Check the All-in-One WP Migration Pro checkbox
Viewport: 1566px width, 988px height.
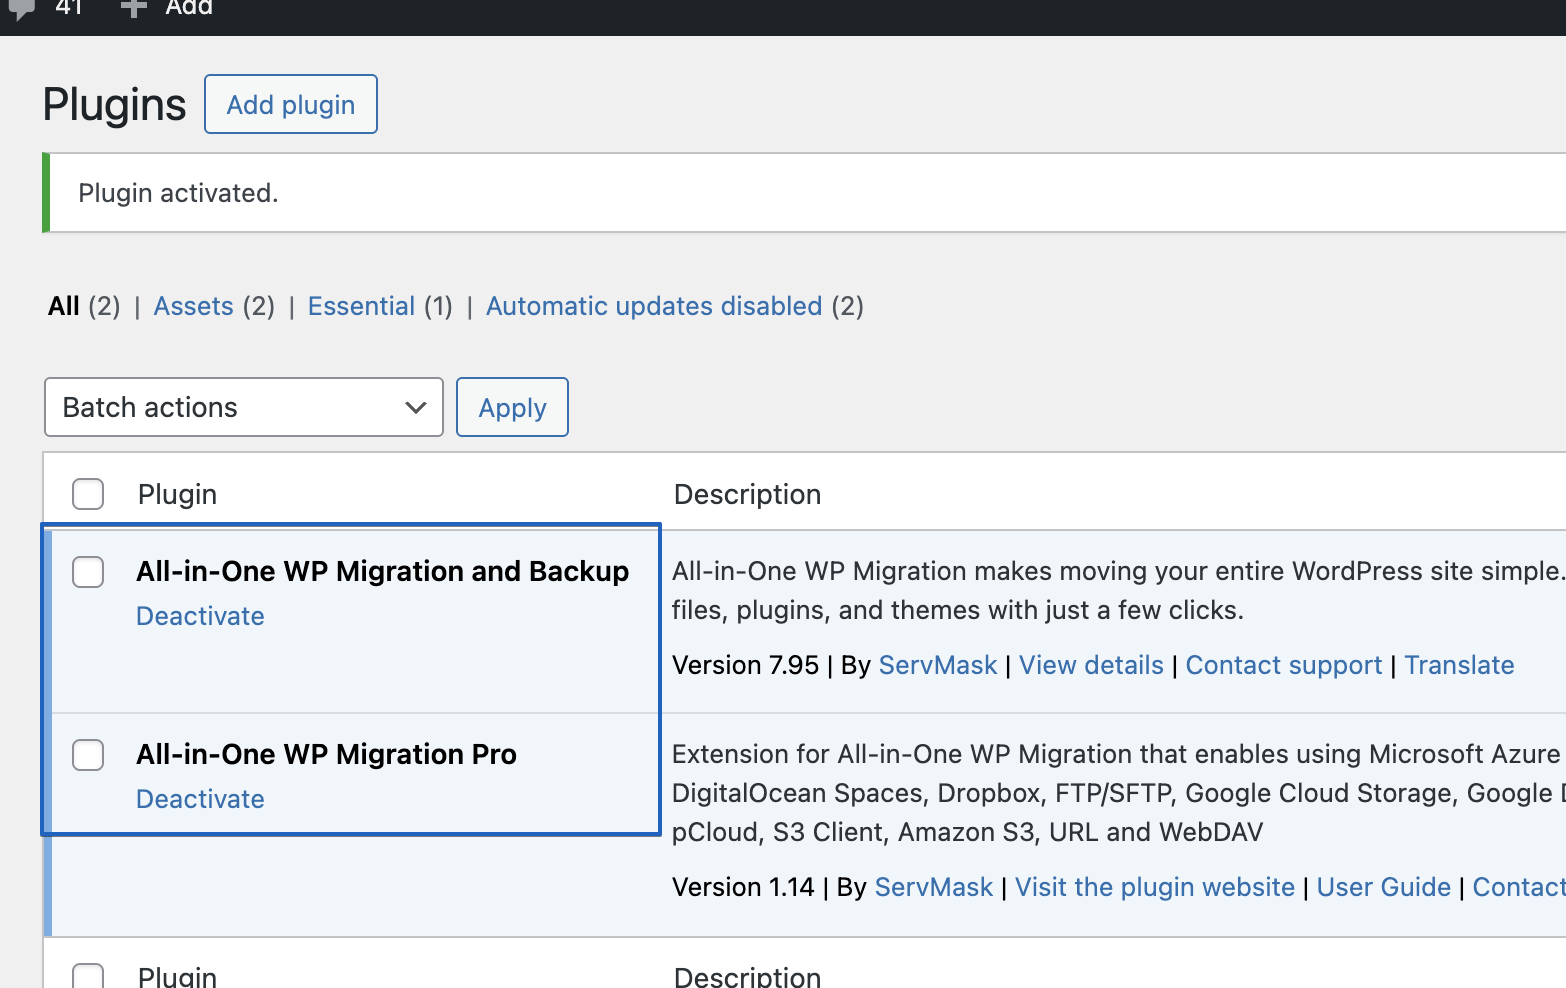tap(88, 755)
